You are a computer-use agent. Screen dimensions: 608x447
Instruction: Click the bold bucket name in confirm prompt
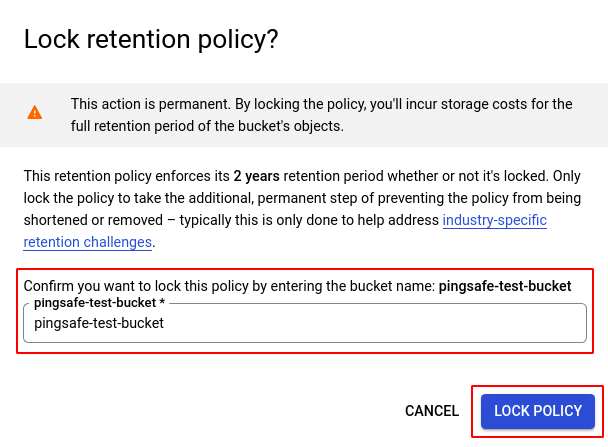pos(505,286)
